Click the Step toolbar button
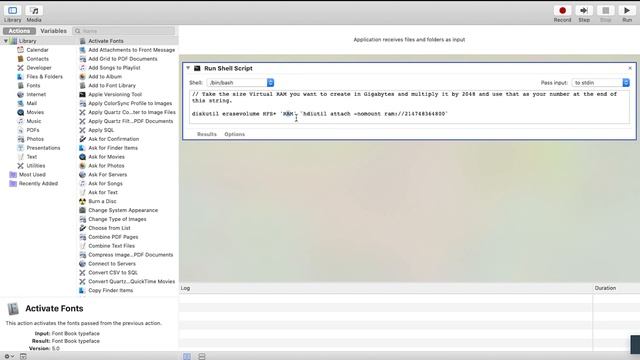The width and height of the screenshot is (640, 360). pos(584,11)
